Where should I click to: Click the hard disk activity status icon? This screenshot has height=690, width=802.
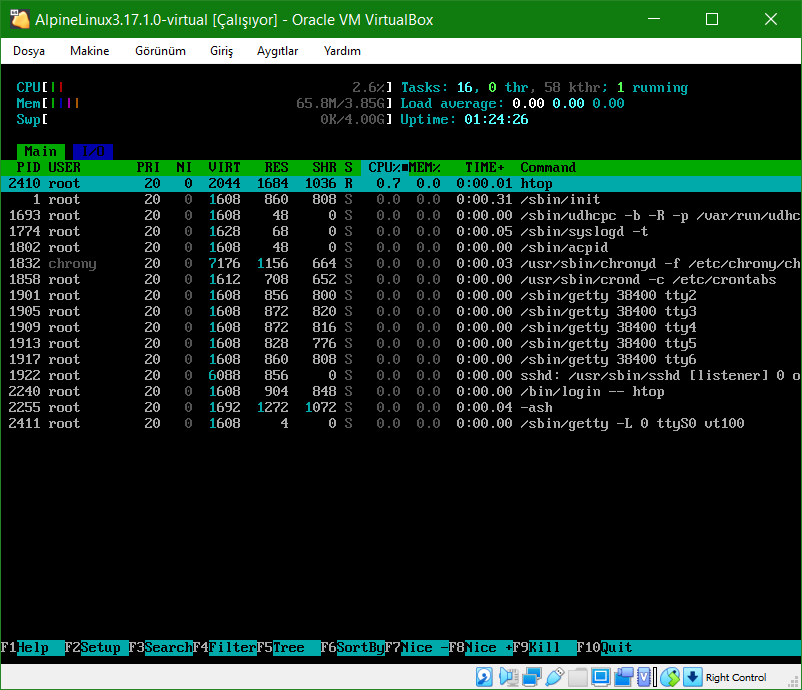coord(484,677)
